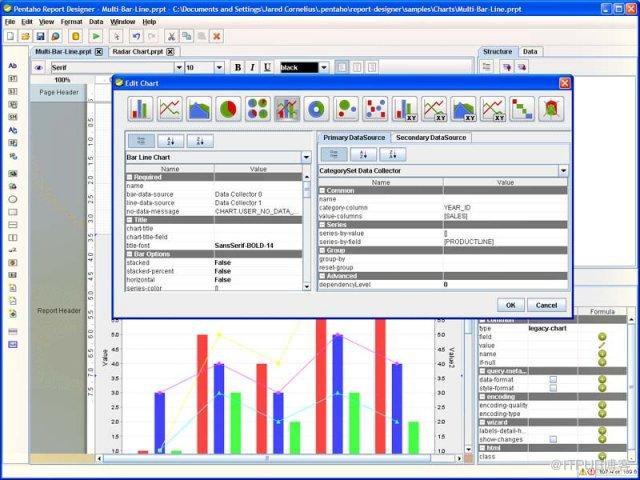Pick the waterfall chart type icon

tap(522, 109)
